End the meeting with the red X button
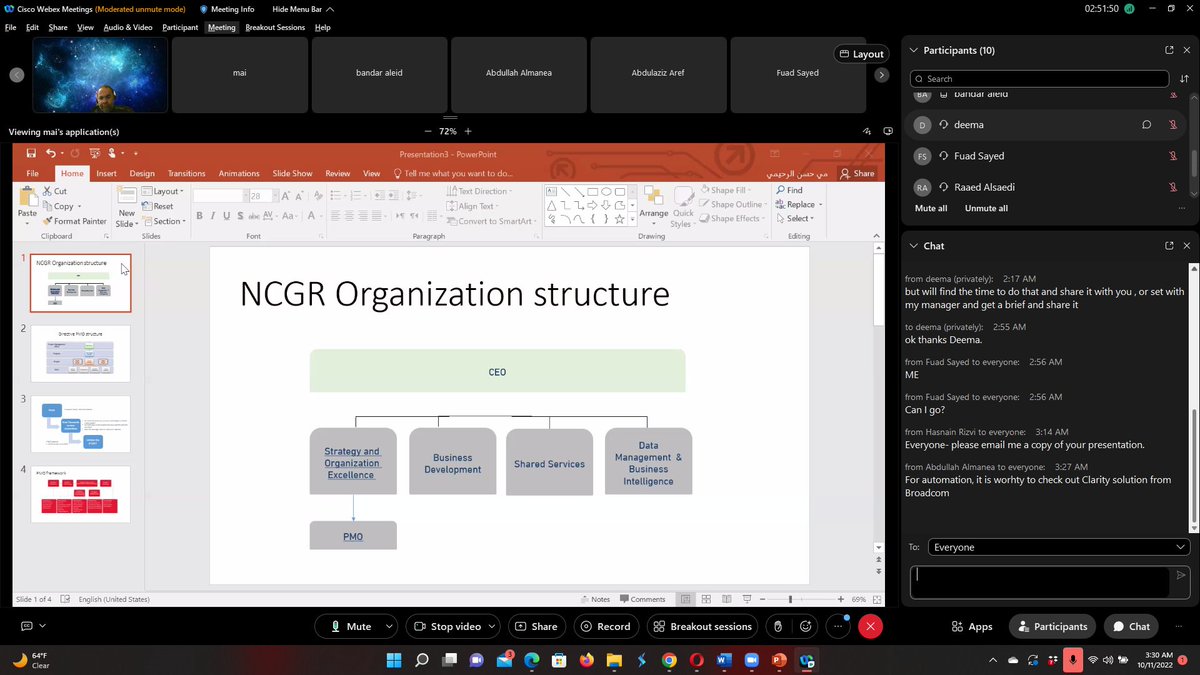1200x675 pixels. click(871, 626)
